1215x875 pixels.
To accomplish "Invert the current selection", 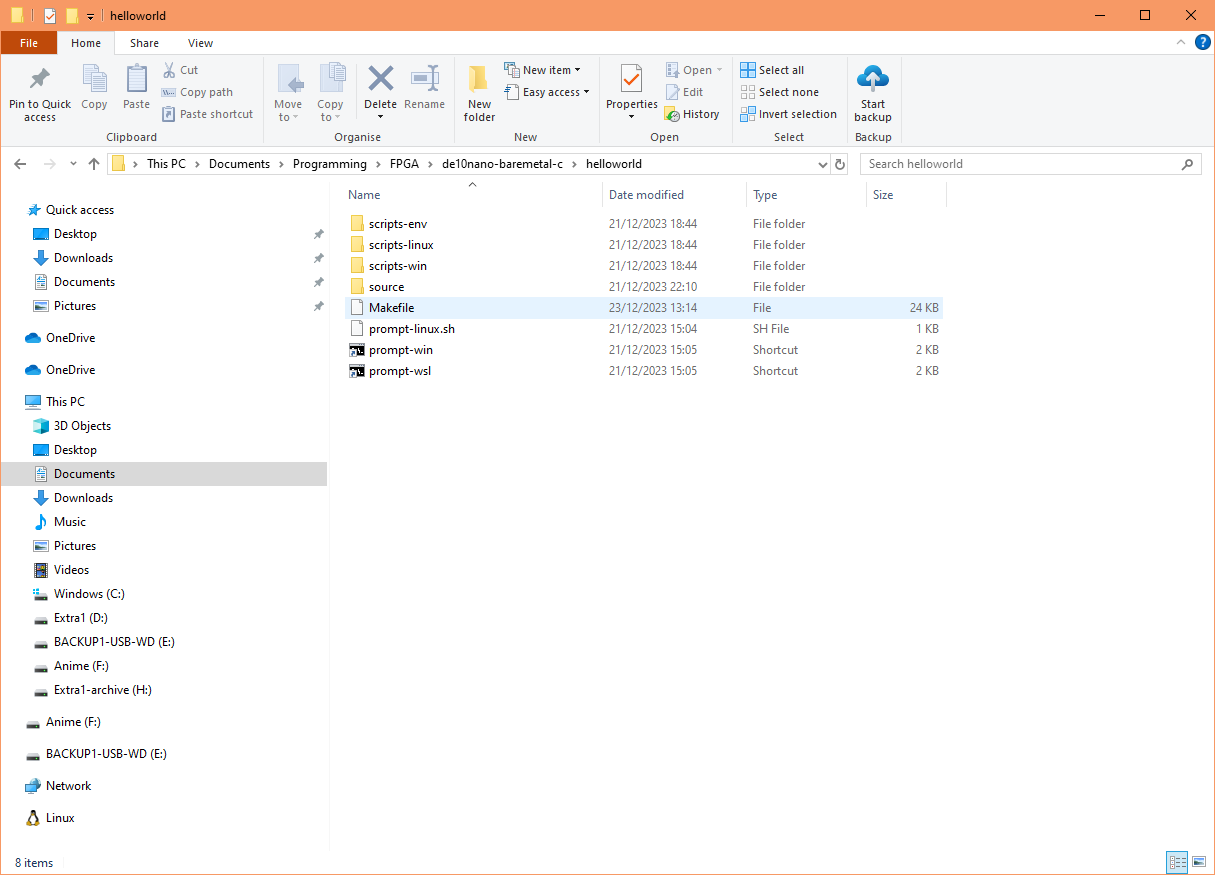I will pyautogui.click(x=788, y=113).
